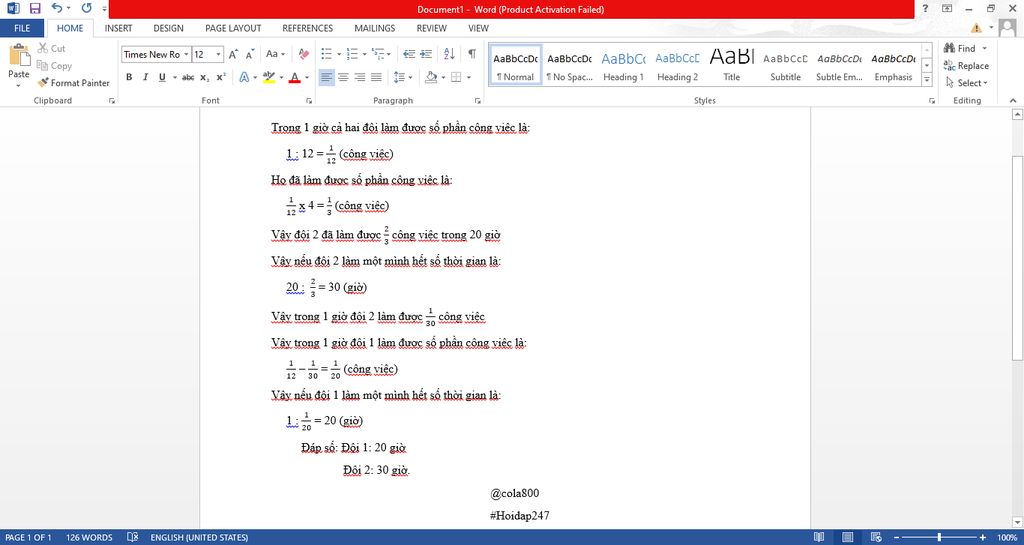Apply multilevel list
The height and width of the screenshot is (545, 1024).
[379, 54]
